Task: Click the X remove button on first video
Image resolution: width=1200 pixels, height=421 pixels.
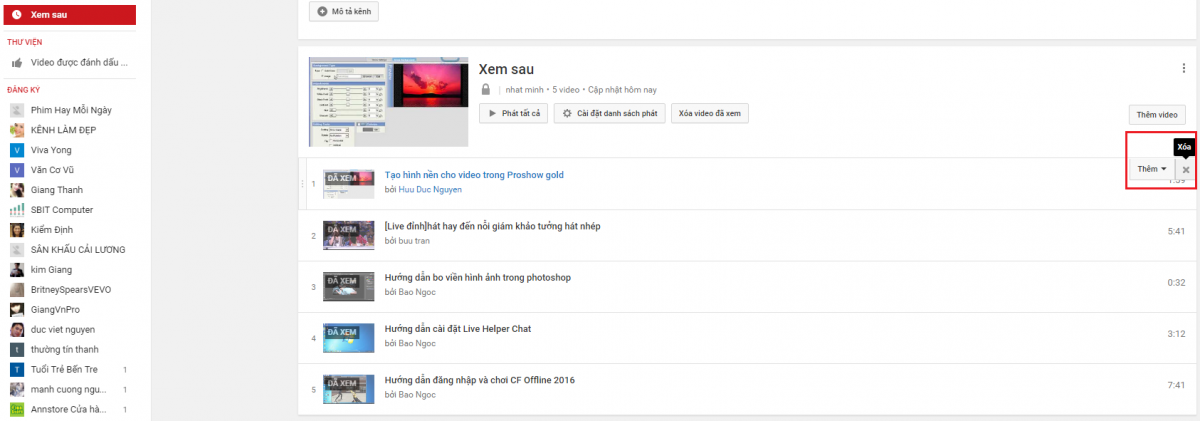Action: pos(1185,170)
